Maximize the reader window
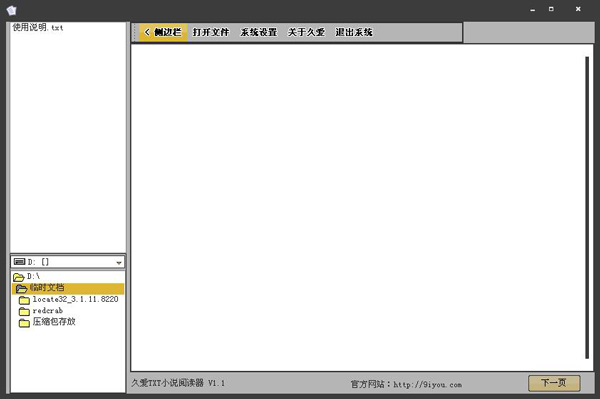This screenshot has height=399, width=600. (x=551, y=9)
